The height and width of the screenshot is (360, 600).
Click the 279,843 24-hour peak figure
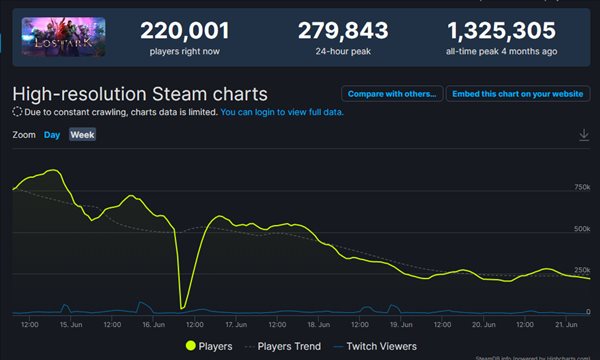click(343, 31)
